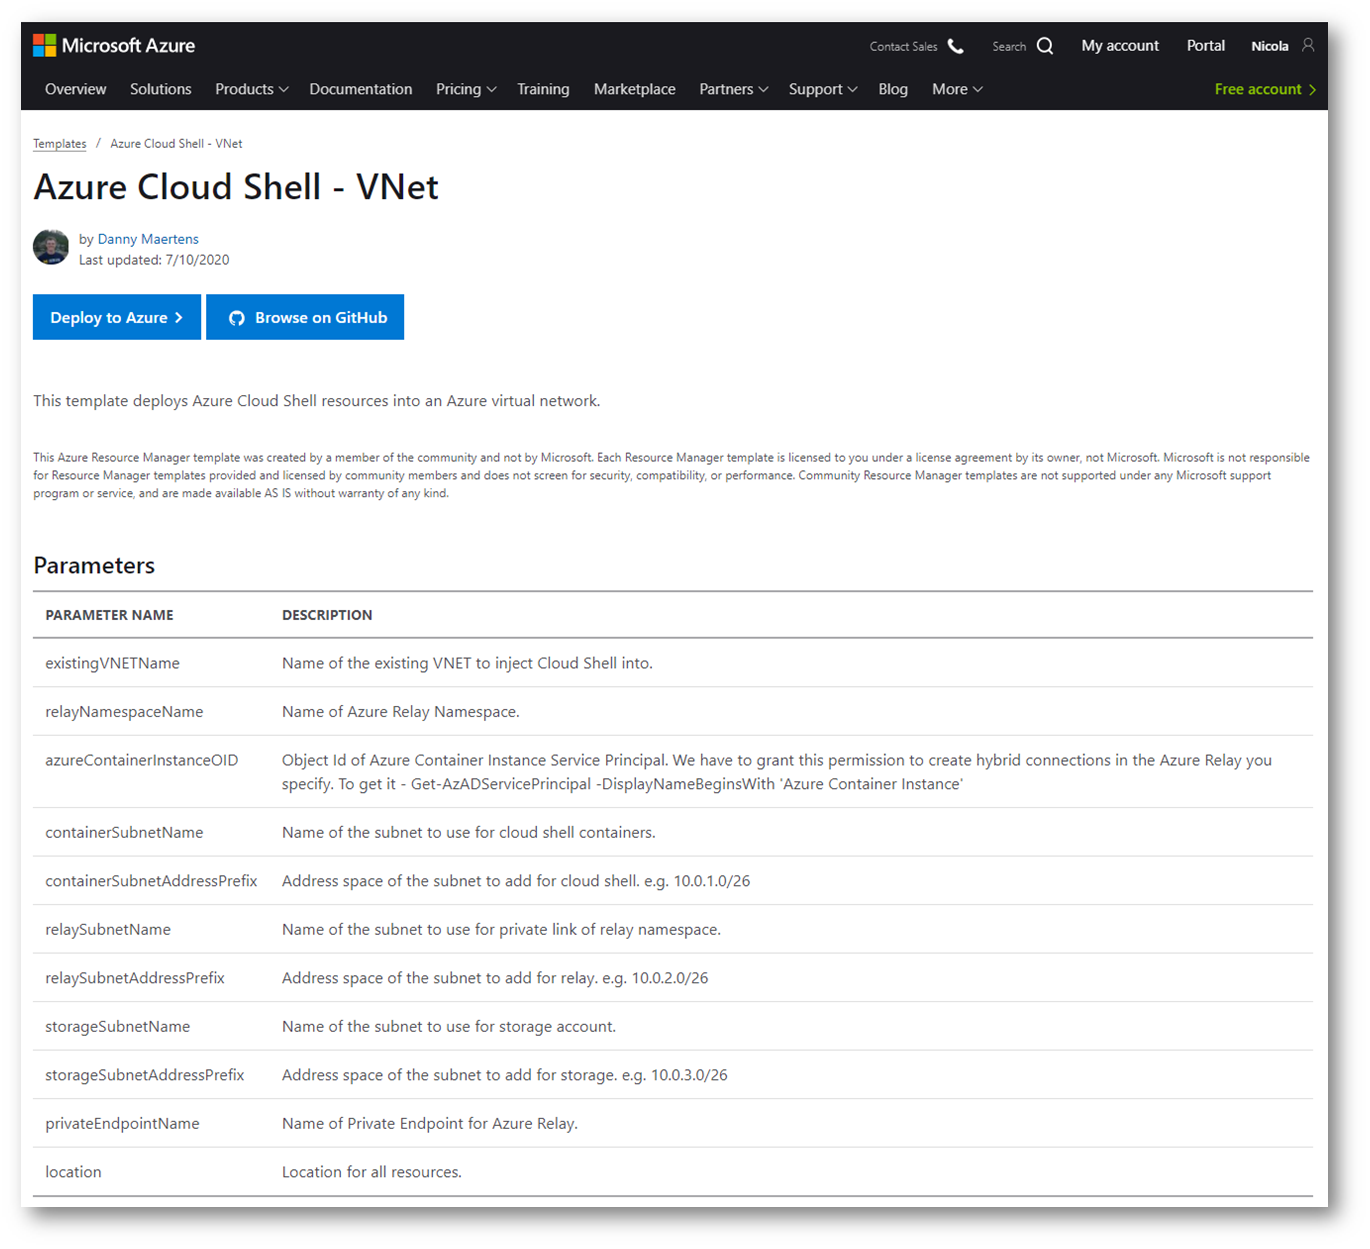The height and width of the screenshot is (1249, 1370).
Task: Select the containerSubnetName parameter
Action: 124,832
